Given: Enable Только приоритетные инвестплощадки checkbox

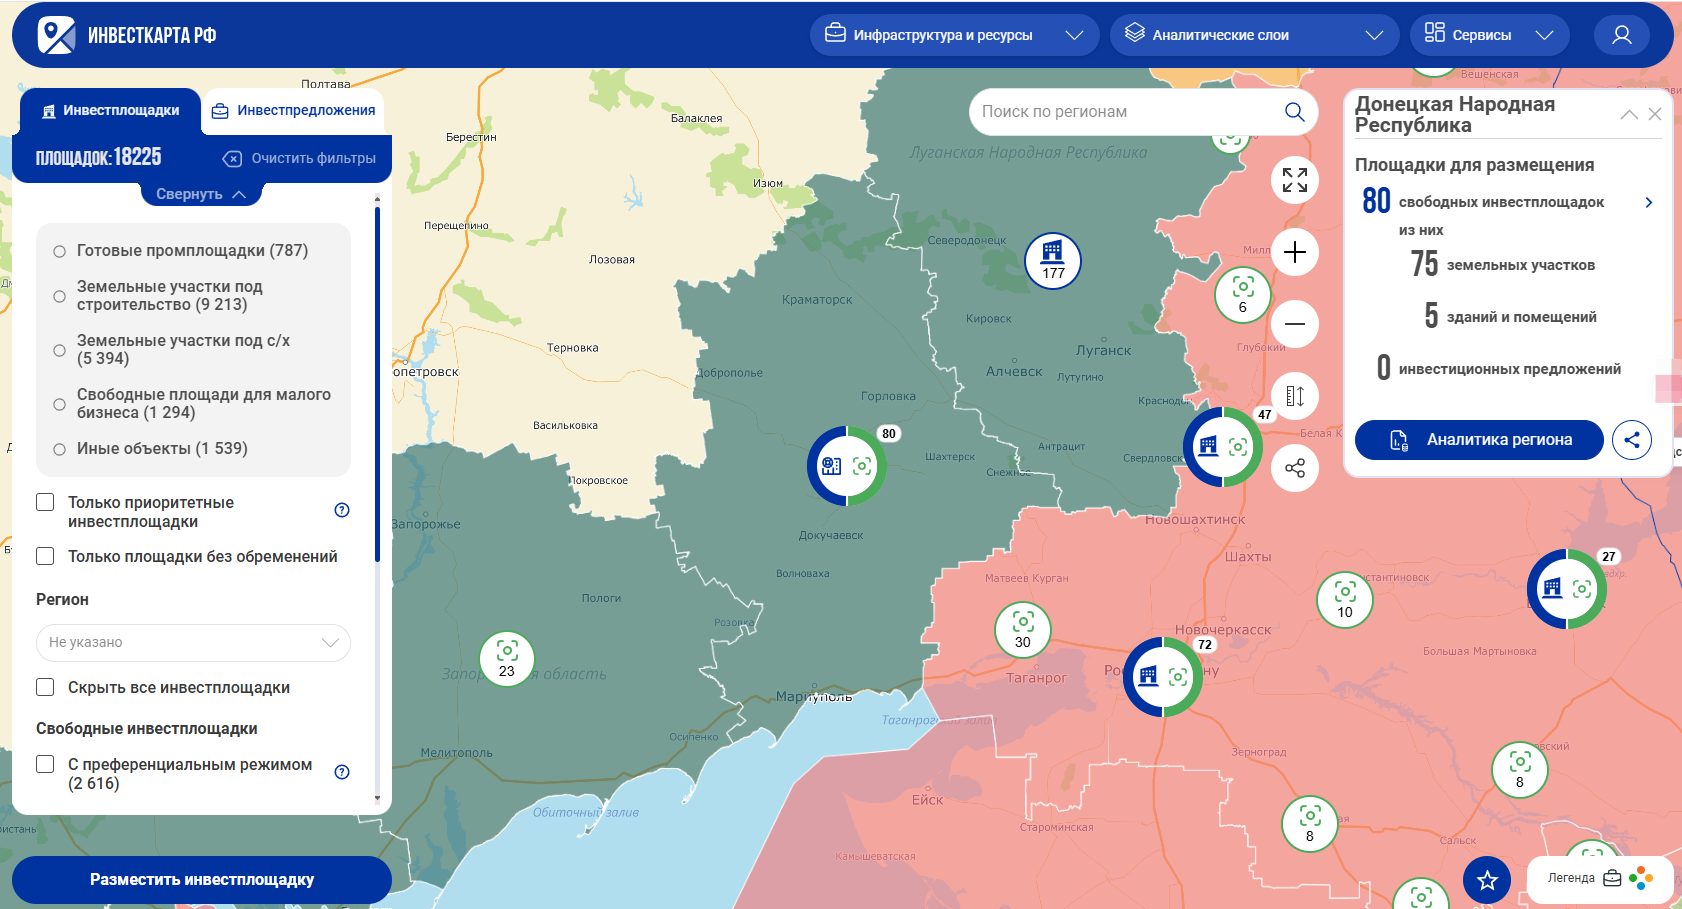Looking at the screenshot, I should tap(45, 502).
